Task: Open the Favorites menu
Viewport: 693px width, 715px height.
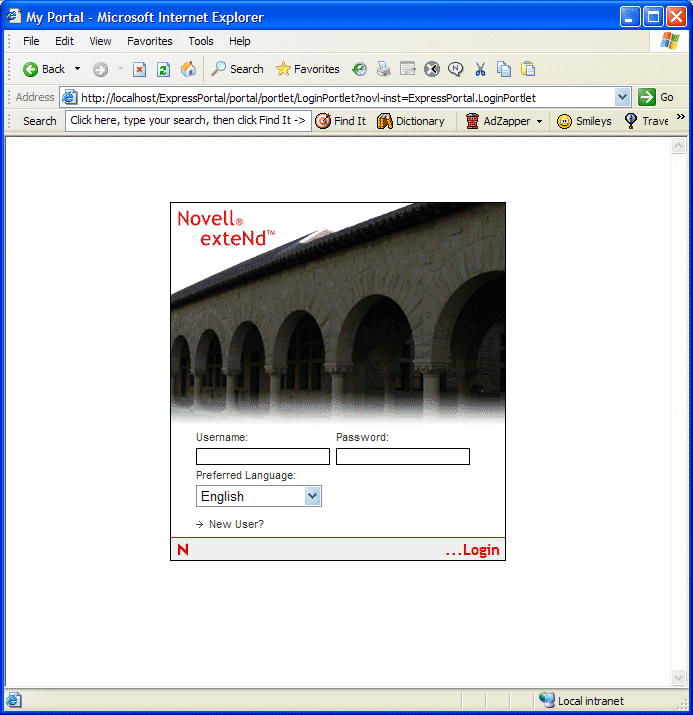Action: [x=150, y=41]
